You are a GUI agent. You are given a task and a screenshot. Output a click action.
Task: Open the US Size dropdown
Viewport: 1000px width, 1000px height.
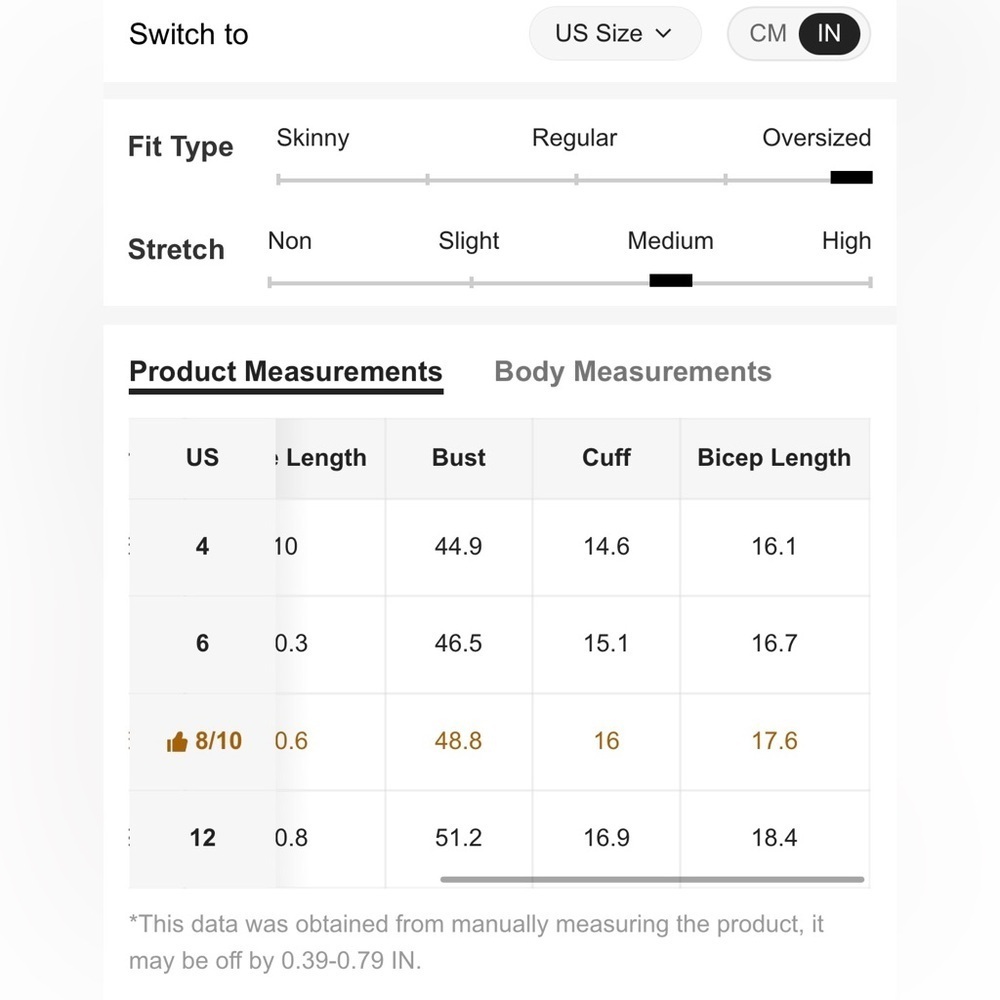(x=615, y=33)
